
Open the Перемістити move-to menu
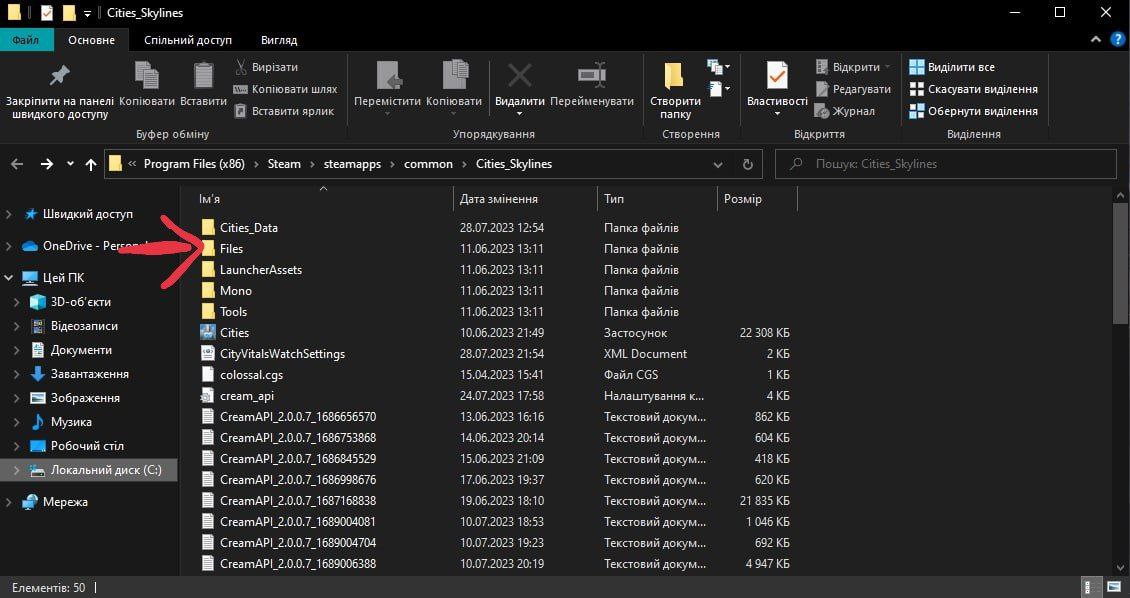388,89
